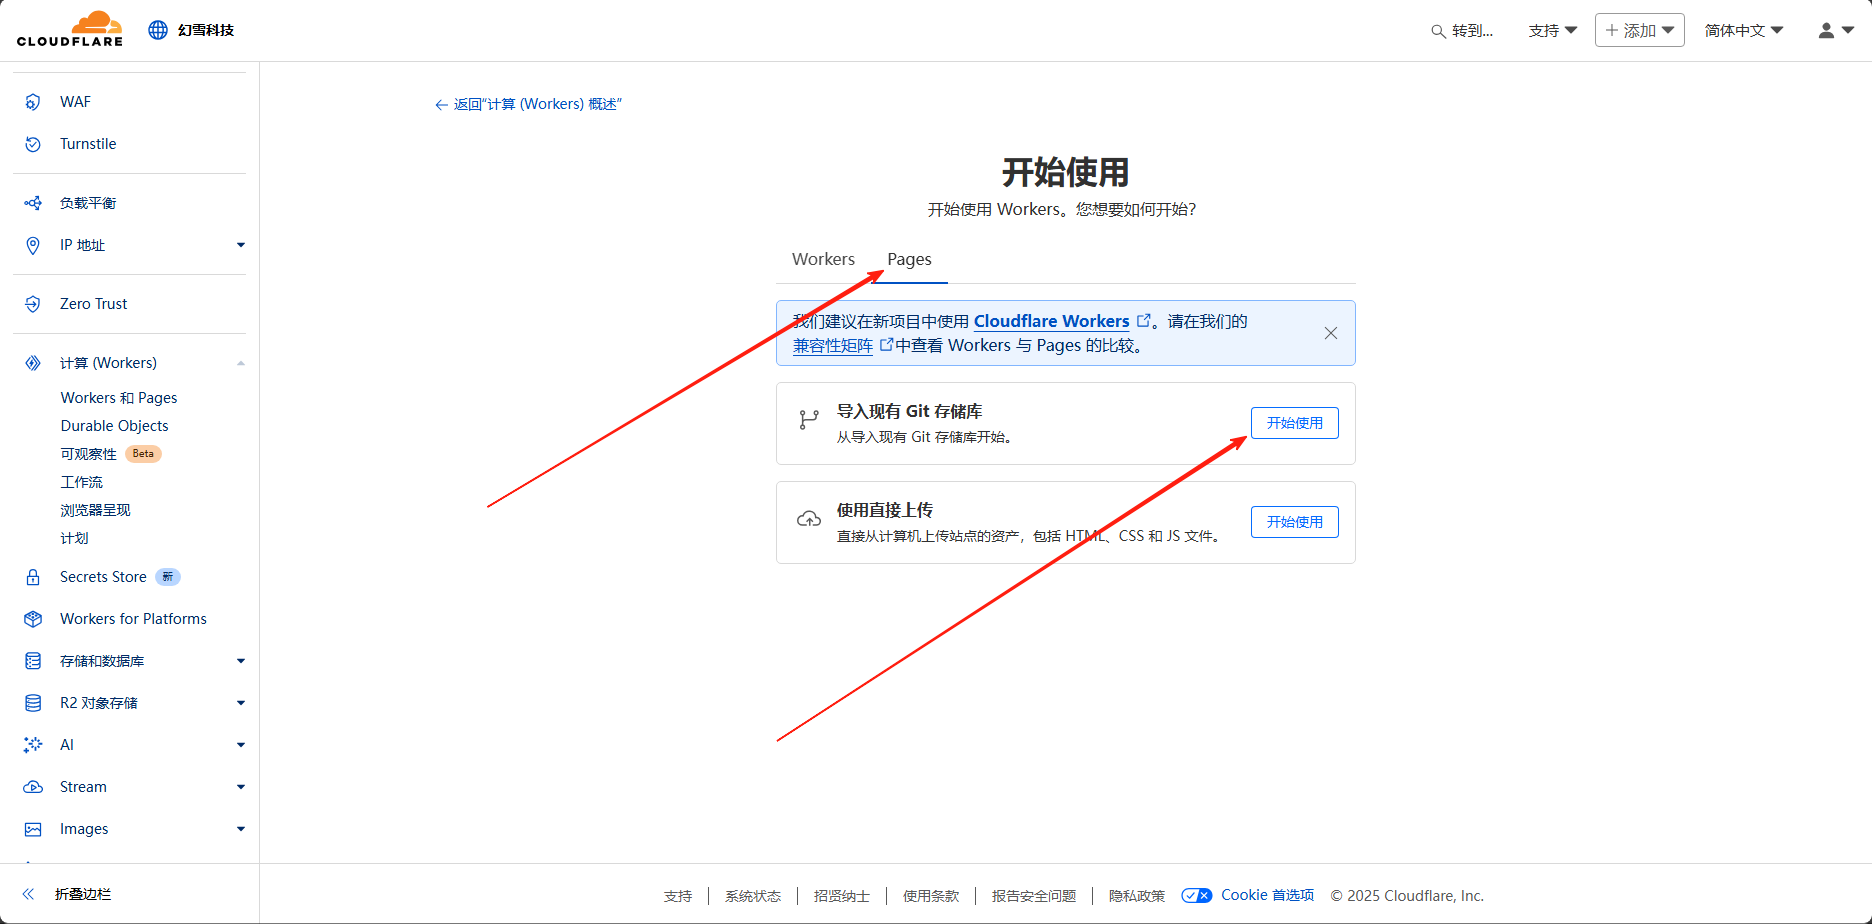Open the 支持 footer link
This screenshot has width=1872, height=924.
pos(678,896)
